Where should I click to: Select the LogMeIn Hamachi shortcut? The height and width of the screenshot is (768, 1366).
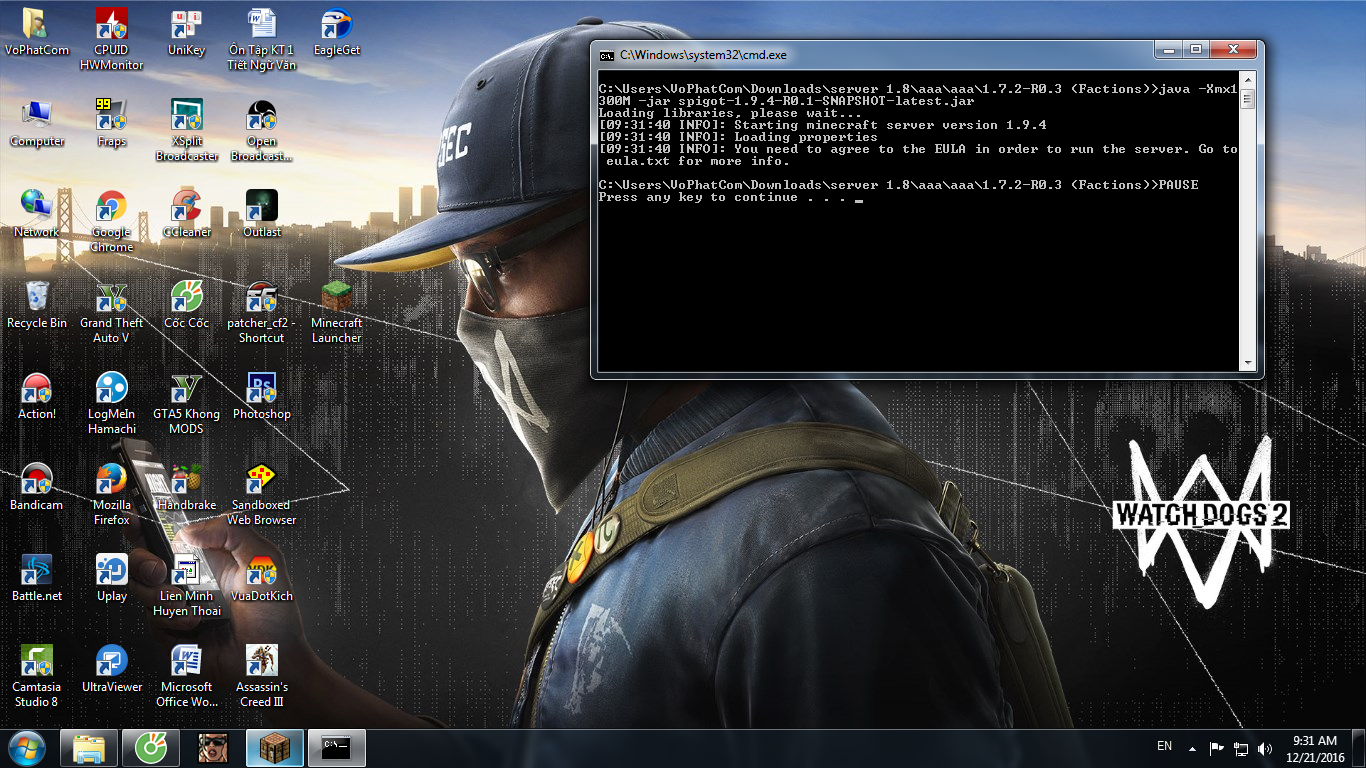111,389
